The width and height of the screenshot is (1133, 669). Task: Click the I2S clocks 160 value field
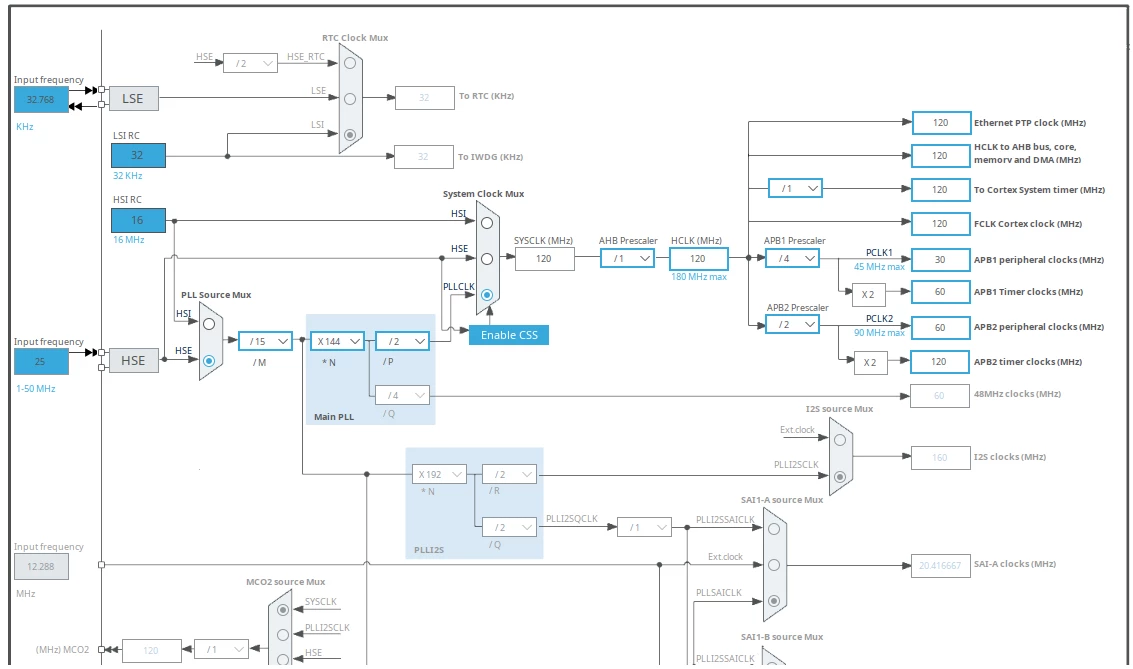[x=940, y=457]
